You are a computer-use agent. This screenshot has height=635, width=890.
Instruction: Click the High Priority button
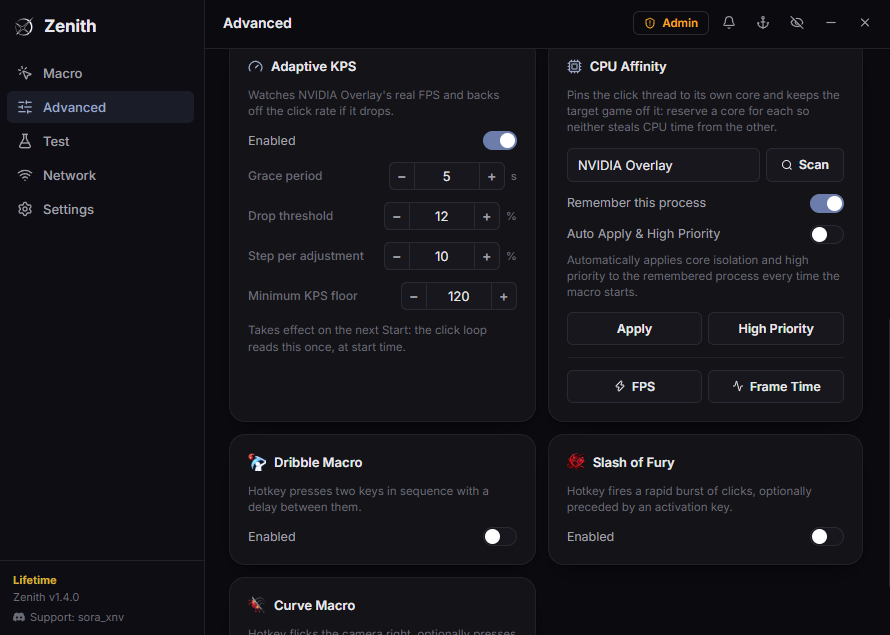[x=776, y=329]
